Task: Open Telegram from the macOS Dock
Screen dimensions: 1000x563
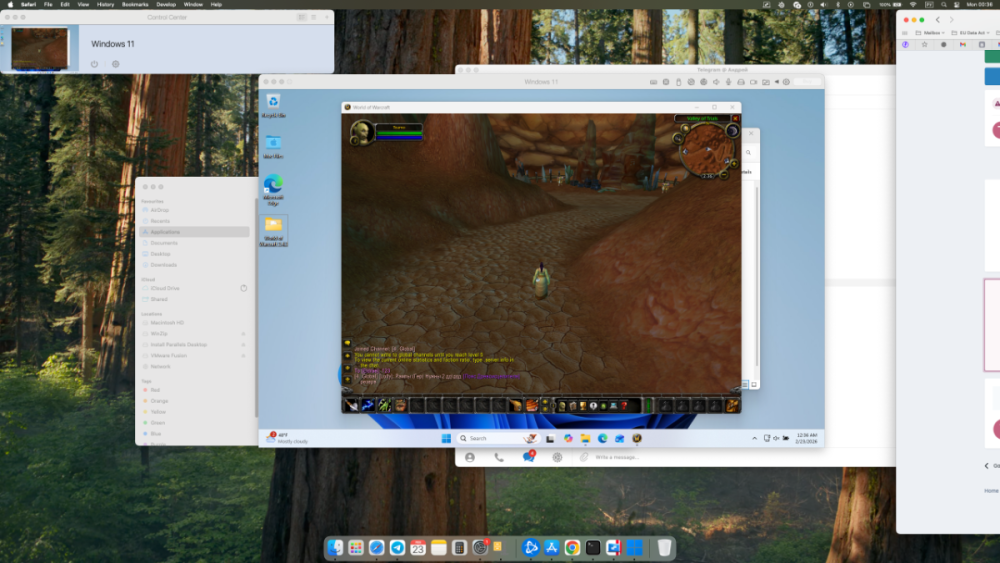Action: 398,548
